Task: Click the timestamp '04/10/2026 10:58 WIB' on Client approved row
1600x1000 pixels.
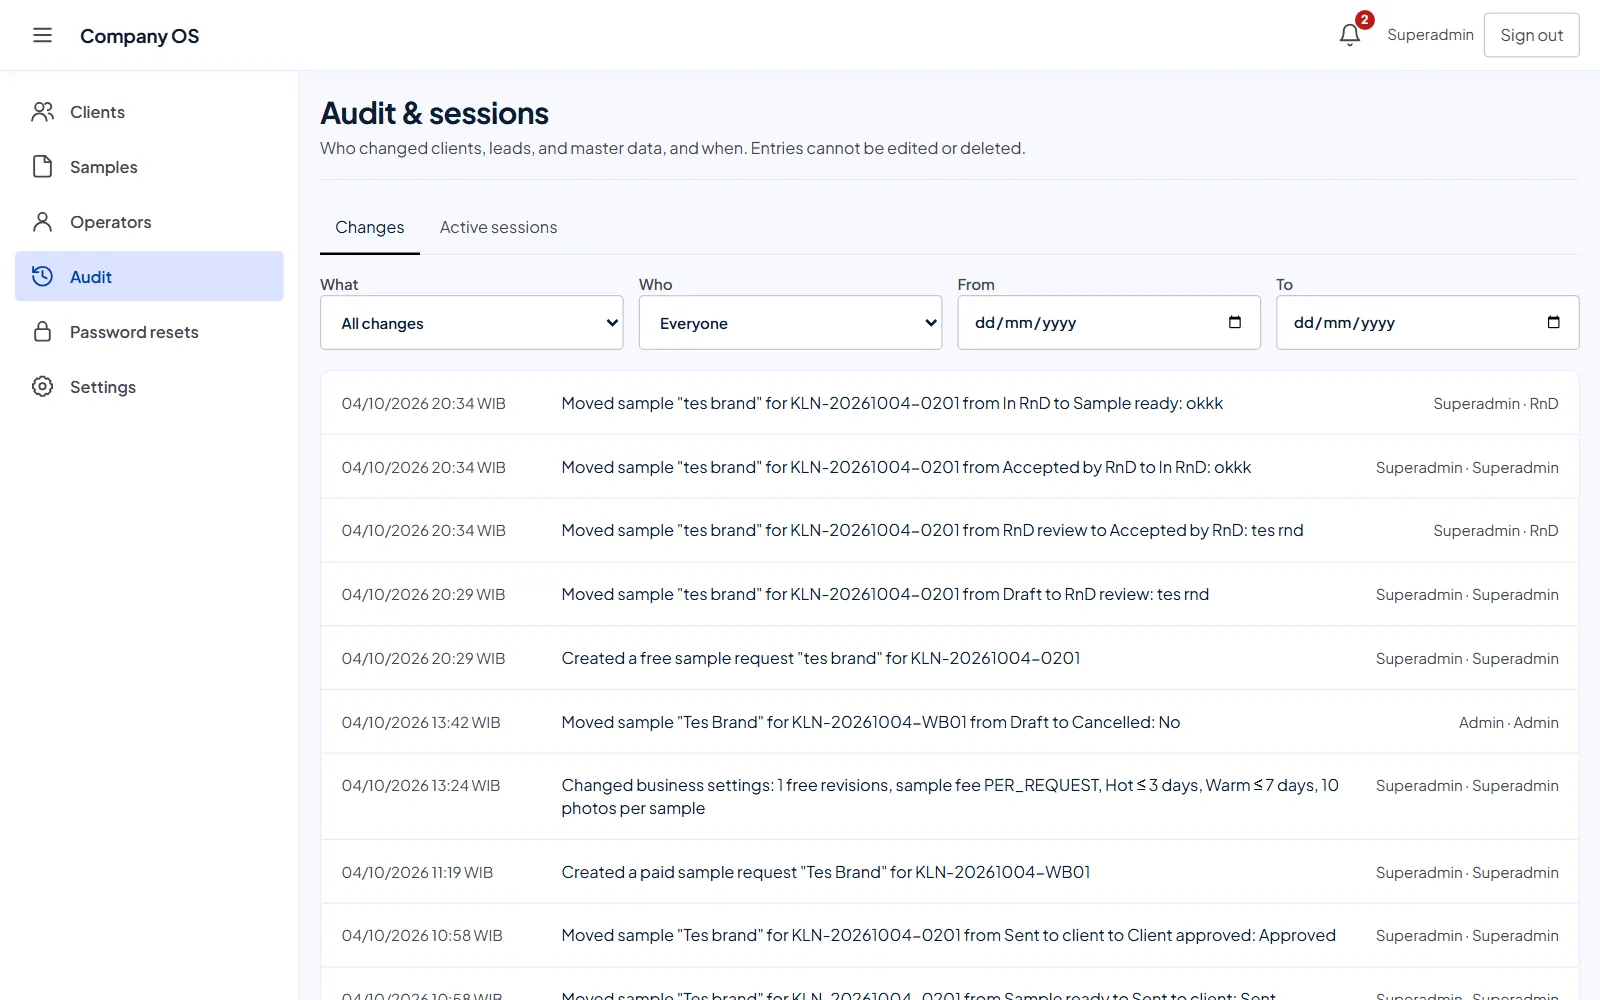Action: [x=422, y=935]
